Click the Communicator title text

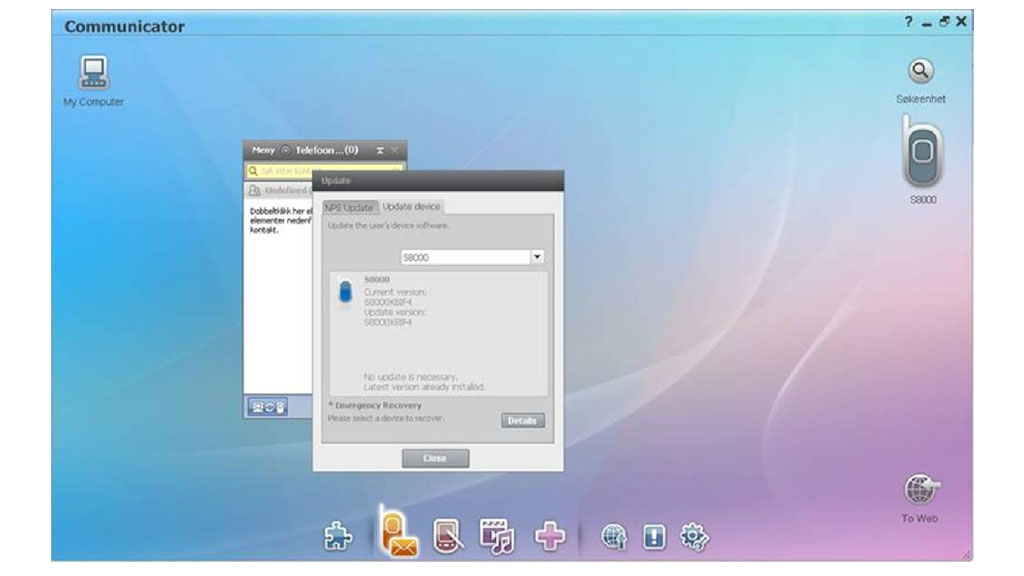click(124, 27)
